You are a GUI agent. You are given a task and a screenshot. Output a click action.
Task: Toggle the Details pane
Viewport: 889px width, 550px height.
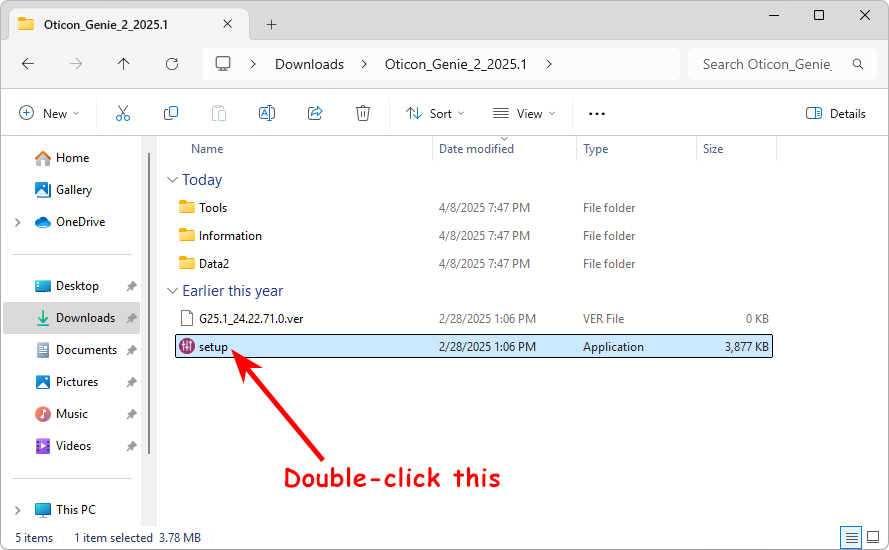point(836,114)
